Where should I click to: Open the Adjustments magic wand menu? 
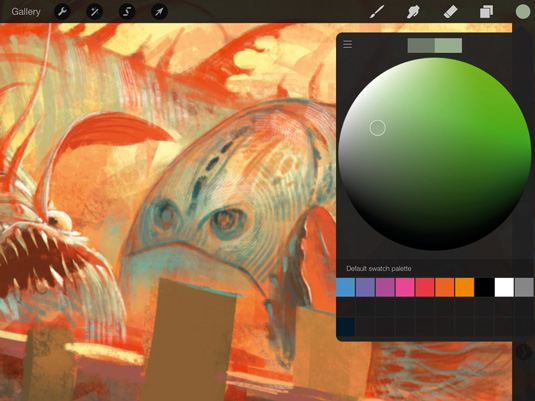coord(95,12)
